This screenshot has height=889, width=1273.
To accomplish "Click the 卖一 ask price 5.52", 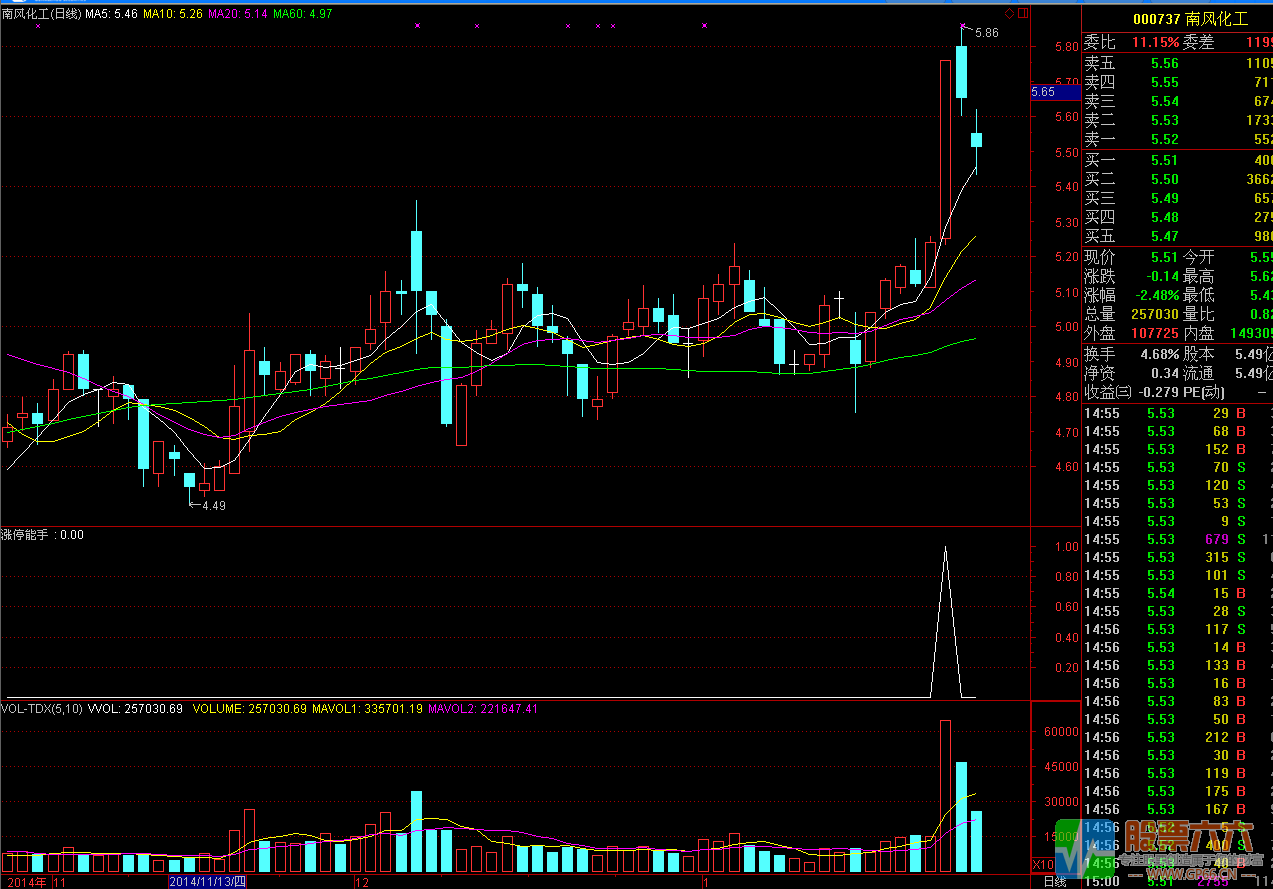I will pos(1164,139).
